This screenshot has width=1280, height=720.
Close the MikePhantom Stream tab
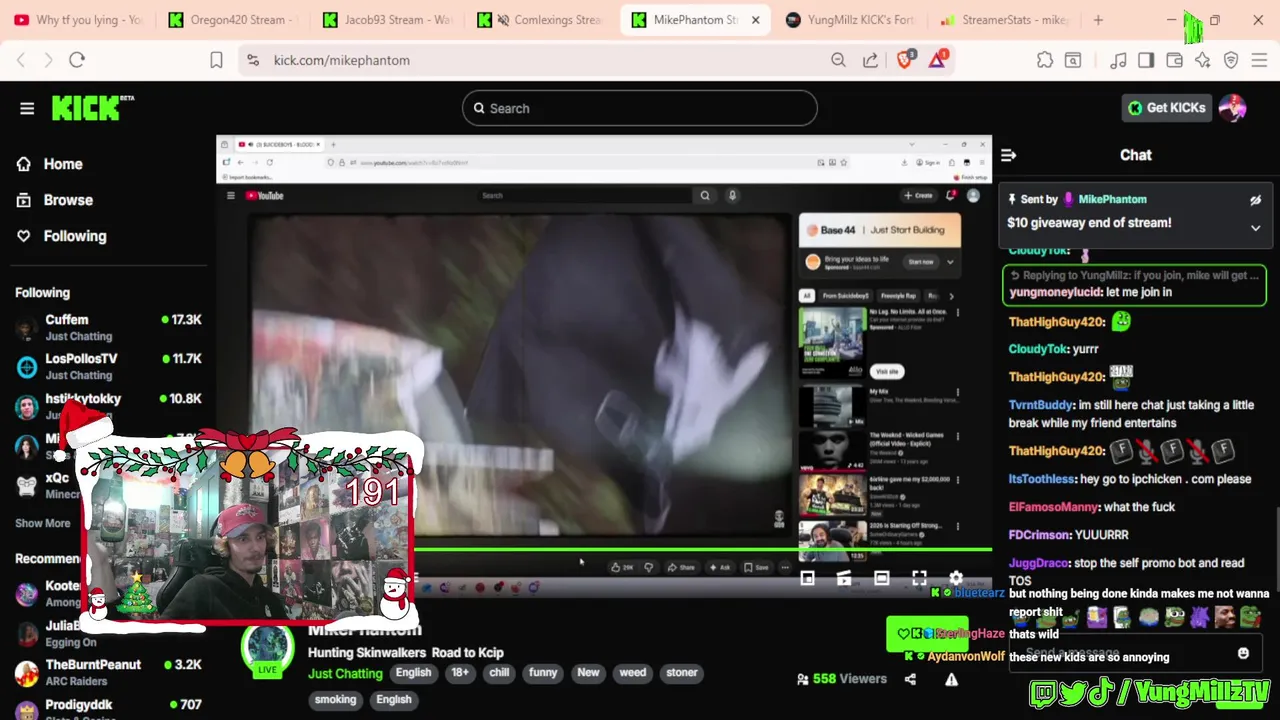click(755, 20)
